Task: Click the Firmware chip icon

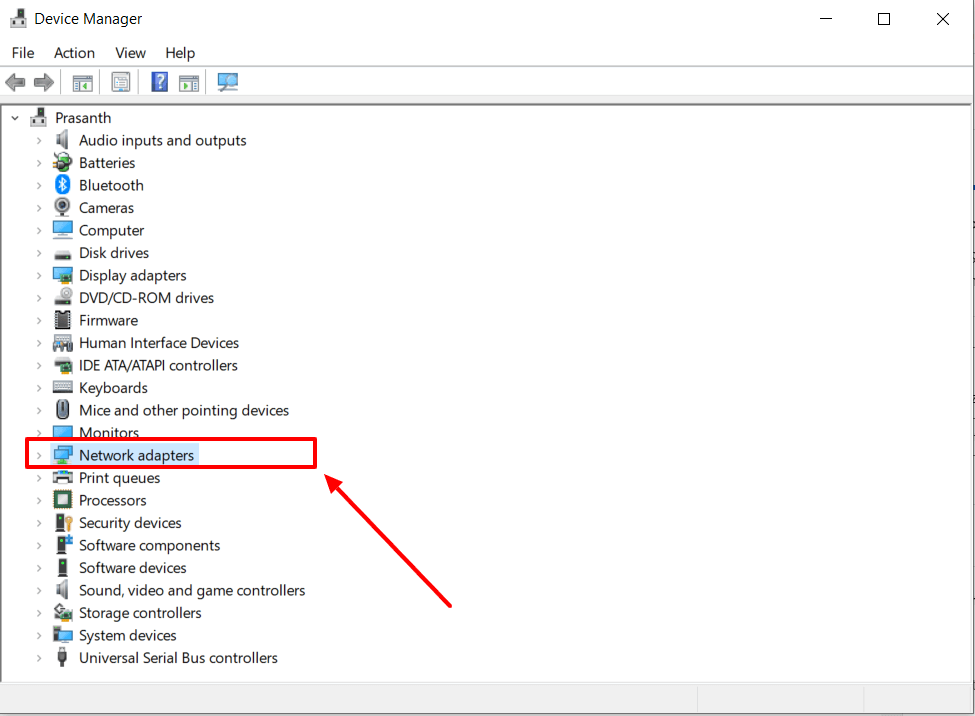Action: pos(62,320)
